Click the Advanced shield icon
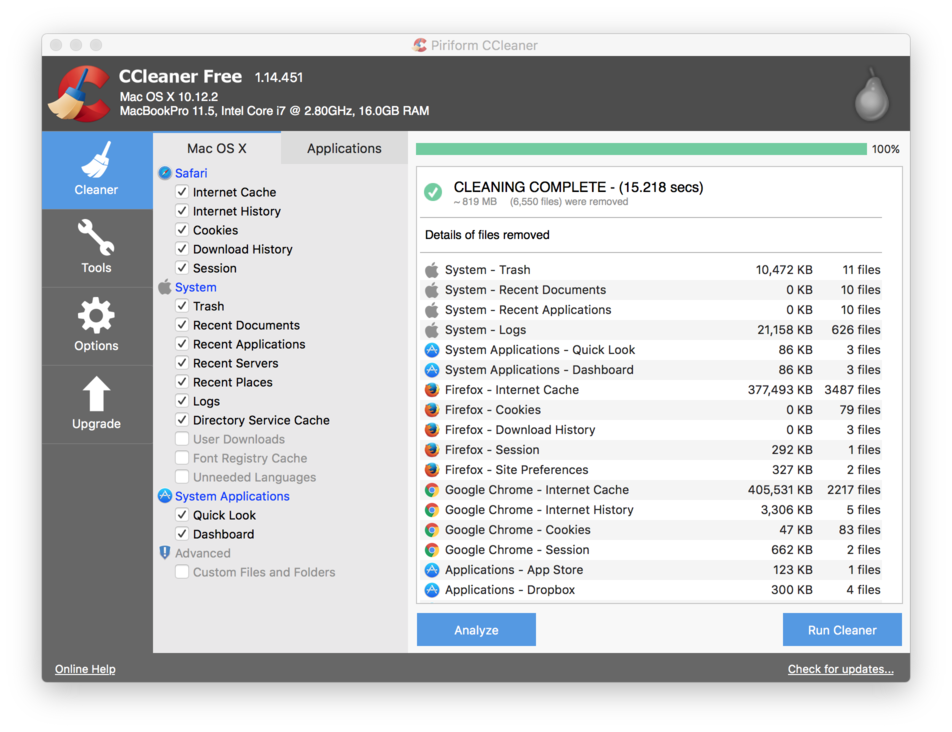Screen dimensions: 952x732 click(165, 552)
